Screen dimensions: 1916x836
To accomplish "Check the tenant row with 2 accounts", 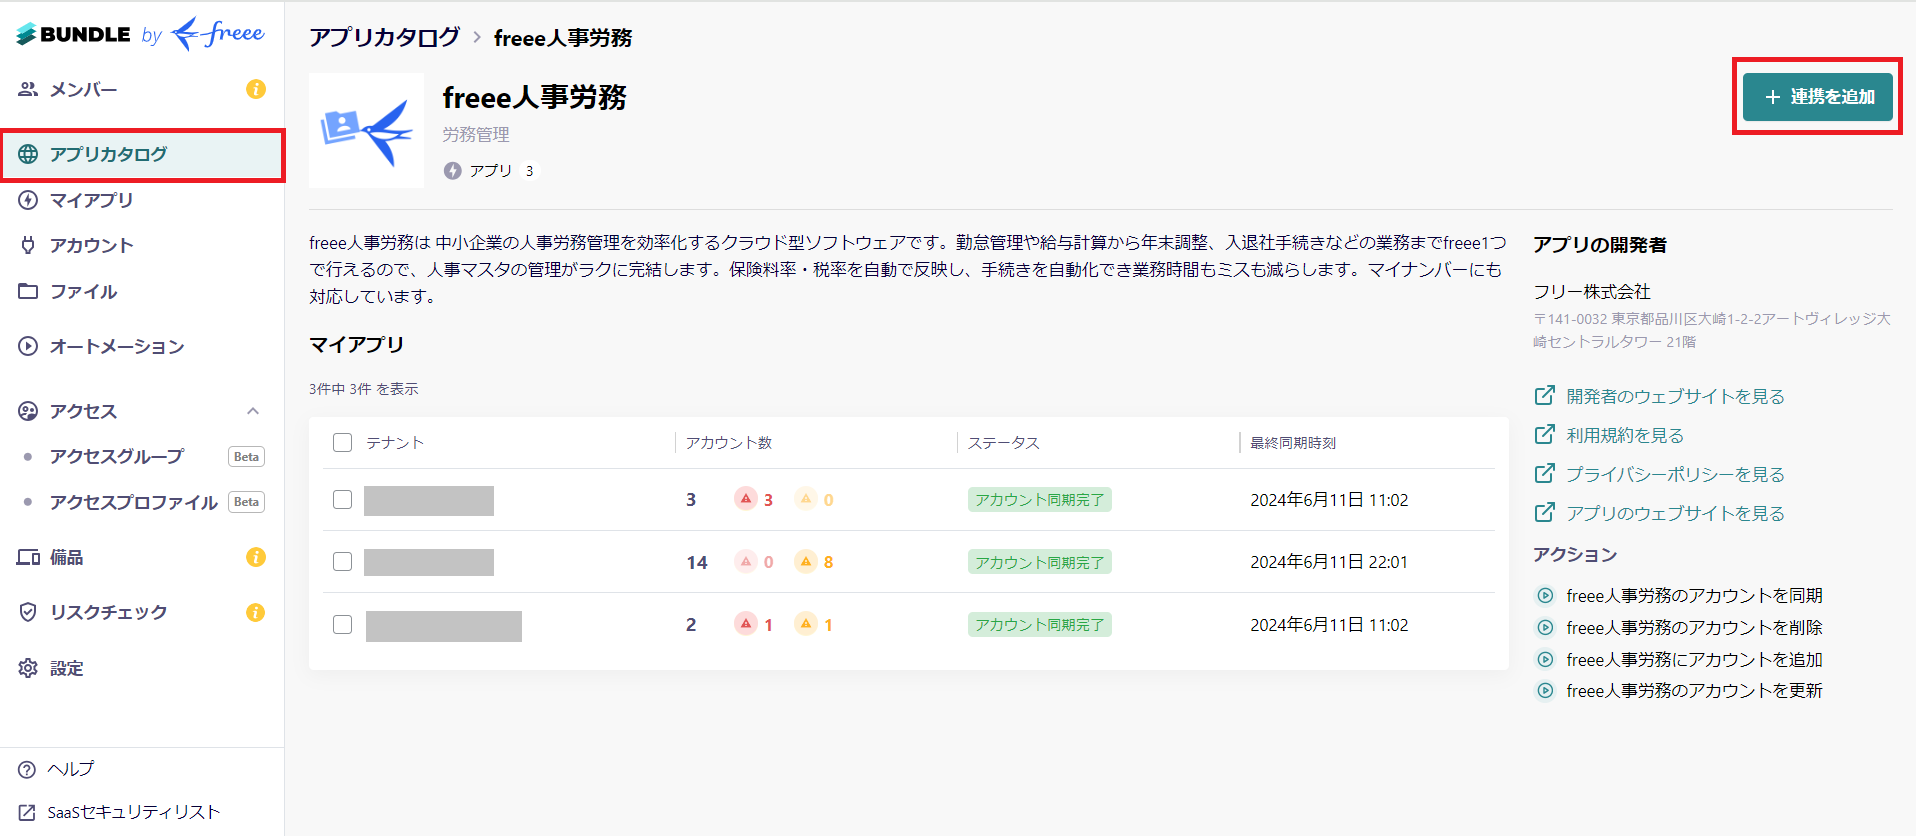I will (x=342, y=625).
